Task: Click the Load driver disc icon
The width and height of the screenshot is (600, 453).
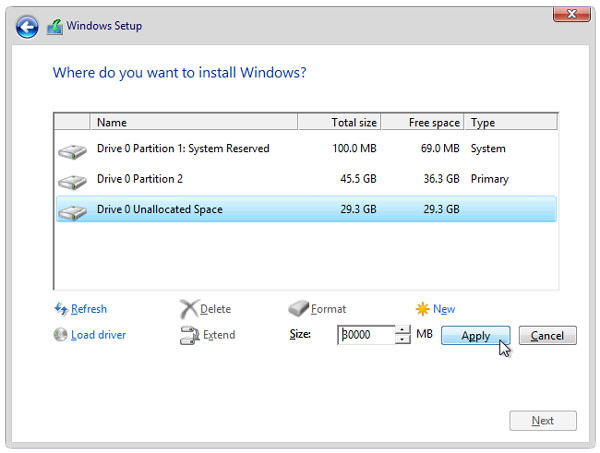Action: point(60,334)
